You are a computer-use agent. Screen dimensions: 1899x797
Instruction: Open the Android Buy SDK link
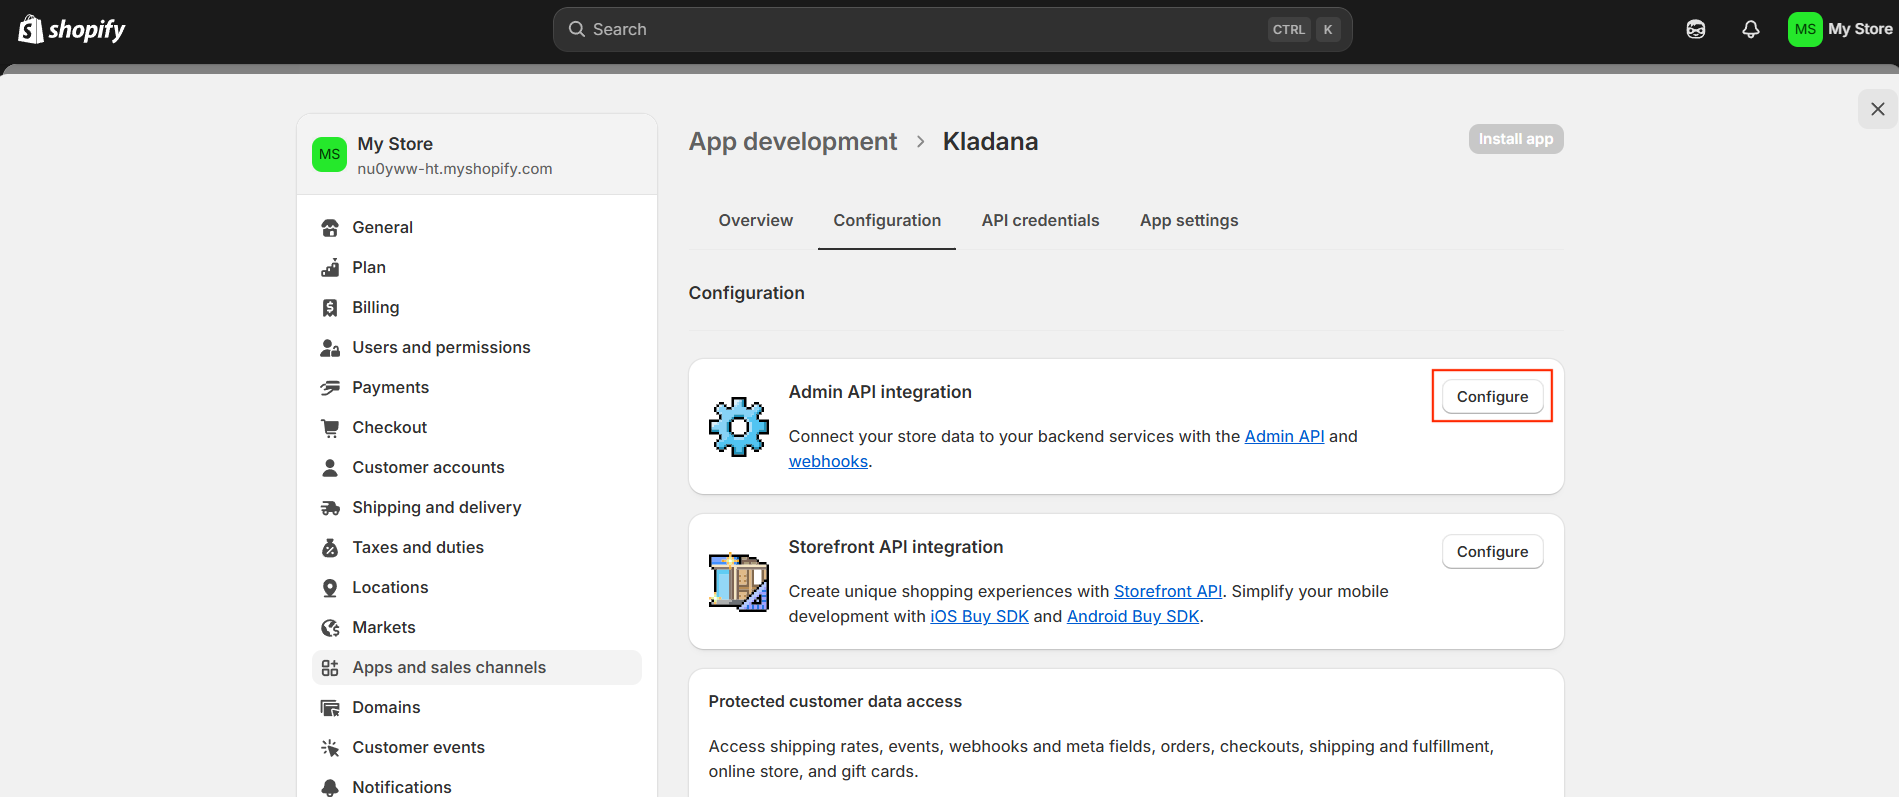1133,617
